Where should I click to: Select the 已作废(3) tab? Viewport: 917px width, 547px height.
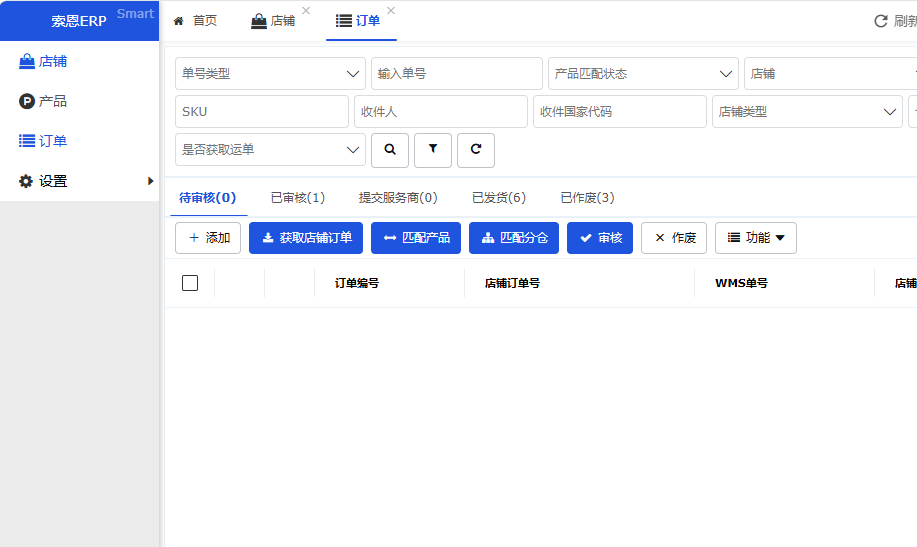click(x=587, y=198)
